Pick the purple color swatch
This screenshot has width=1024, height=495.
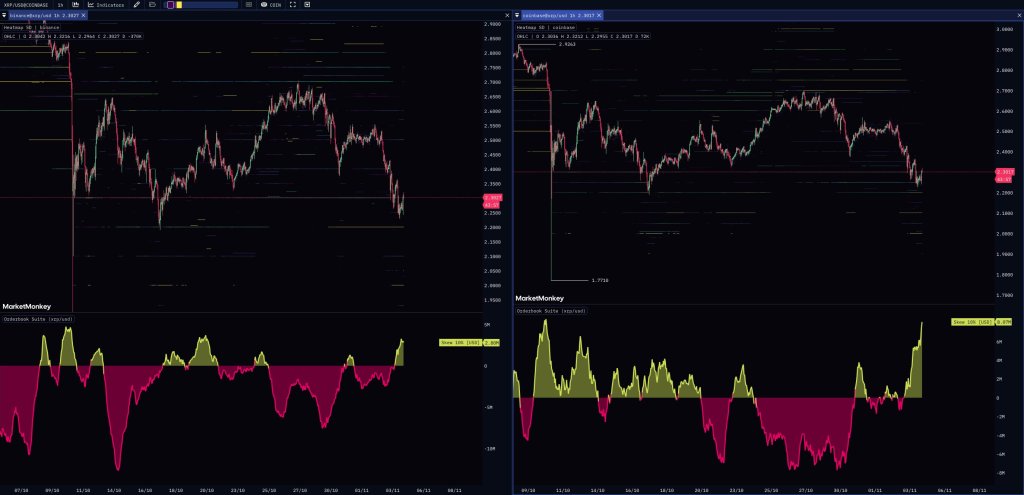(x=170, y=5)
